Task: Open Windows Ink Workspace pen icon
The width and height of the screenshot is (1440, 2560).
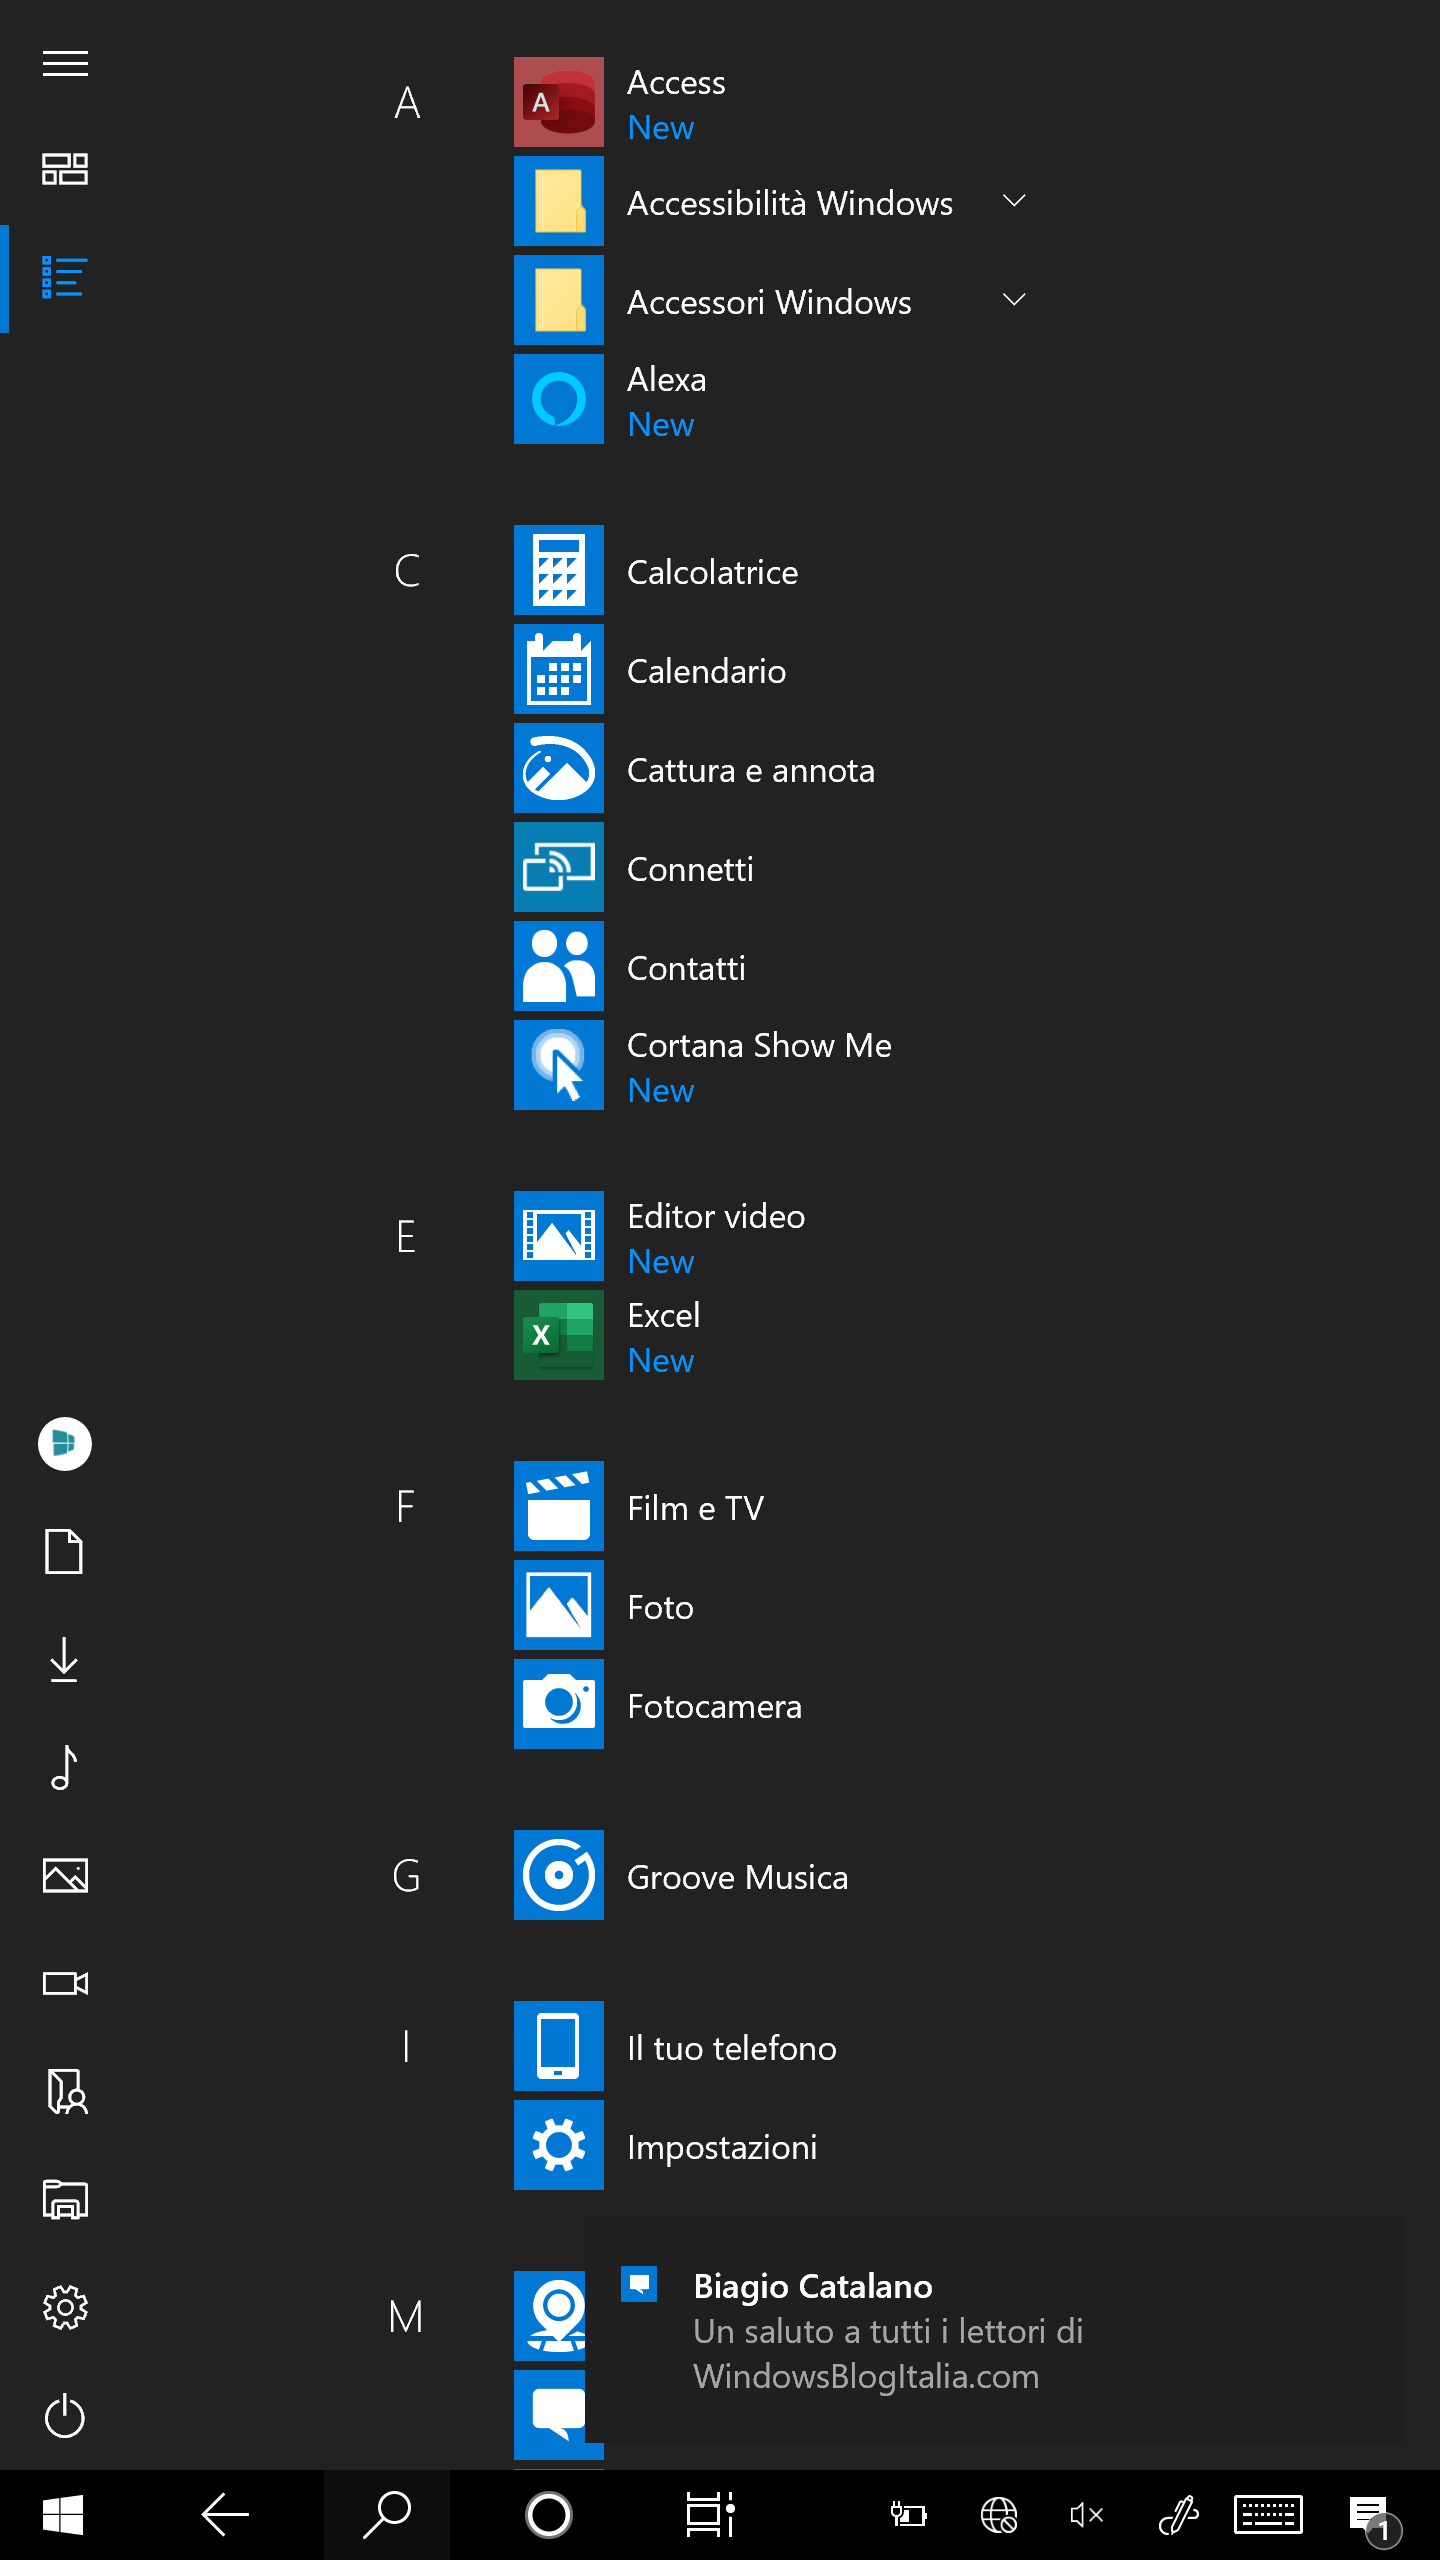Action: tap(1179, 2514)
